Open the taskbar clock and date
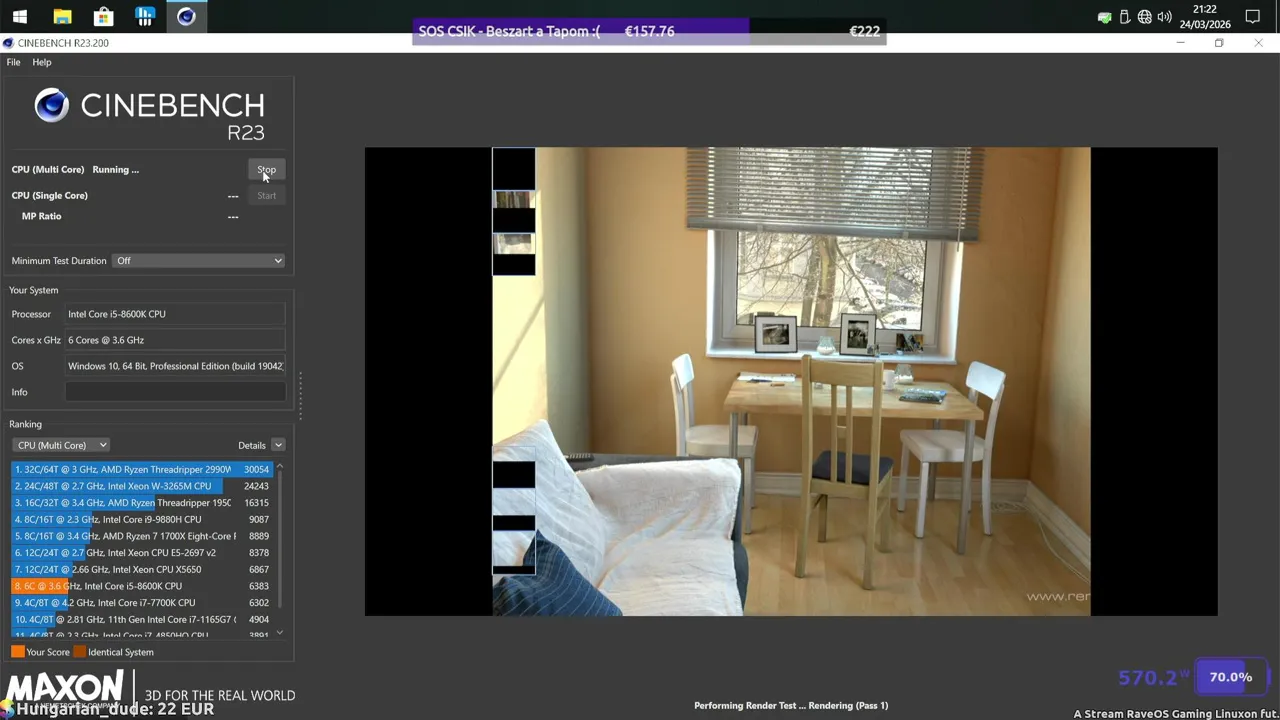This screenshot has width=1280, height=720. tap(1204, 17)
